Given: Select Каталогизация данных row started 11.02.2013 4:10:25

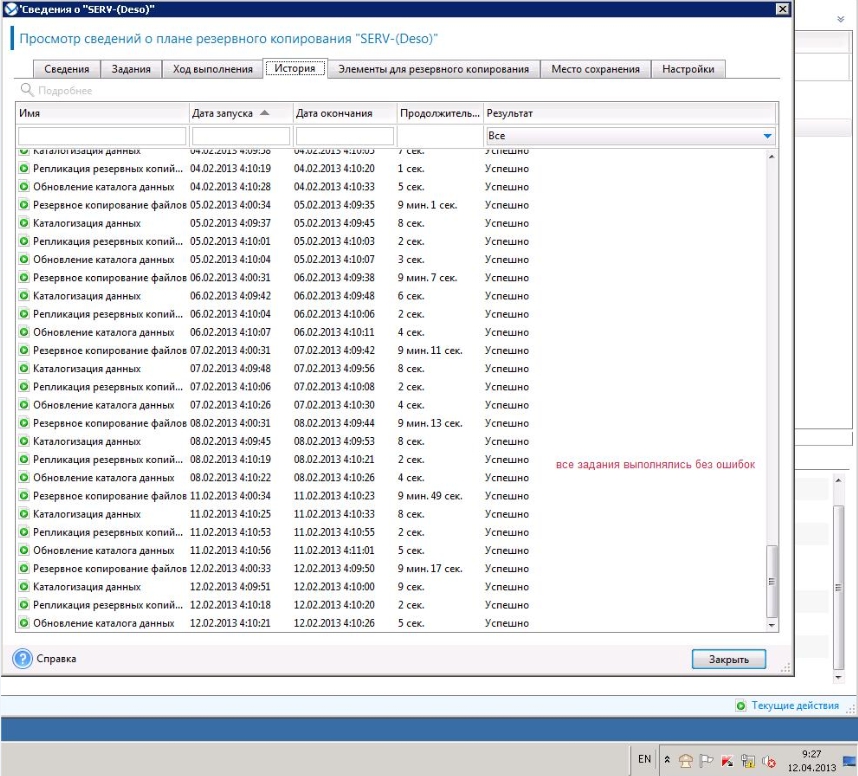Looking at the screenshot, I should point(391,514).
